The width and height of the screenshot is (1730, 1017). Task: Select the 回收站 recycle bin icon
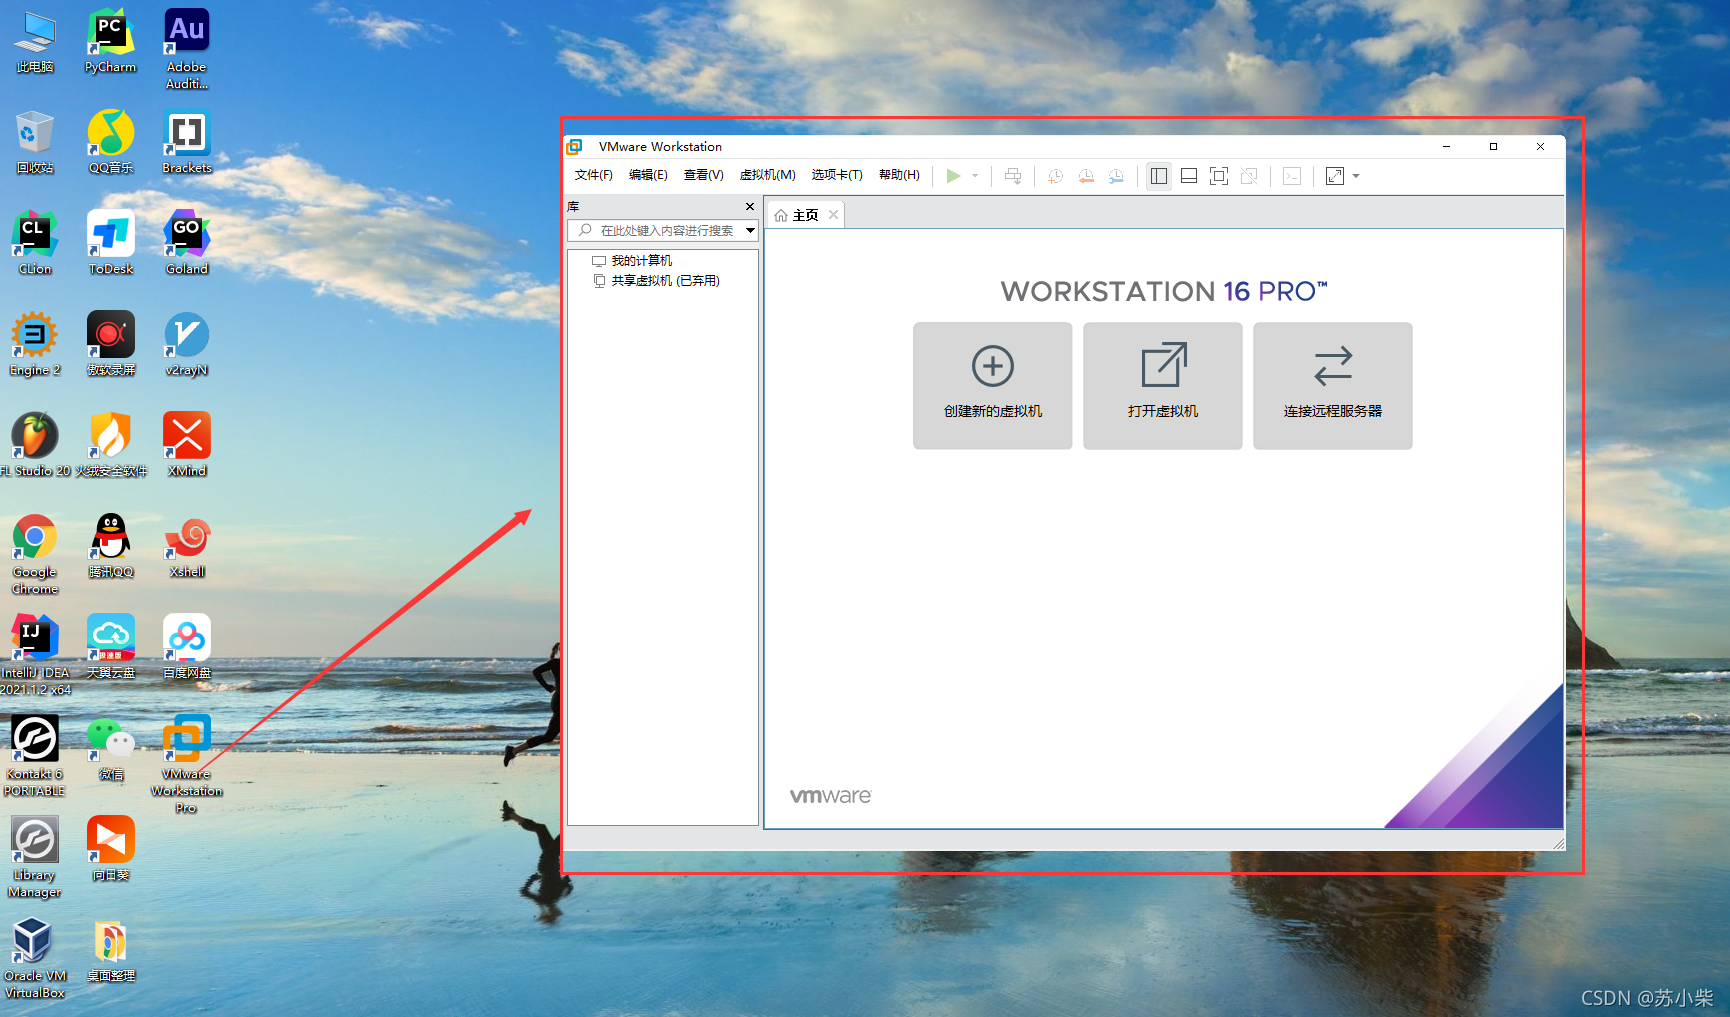pos(35,143)
